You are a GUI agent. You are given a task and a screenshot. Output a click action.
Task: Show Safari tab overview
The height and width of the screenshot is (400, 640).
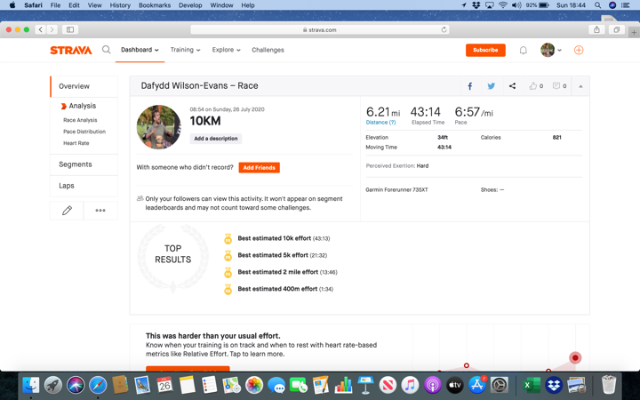[x=616, y=29]
